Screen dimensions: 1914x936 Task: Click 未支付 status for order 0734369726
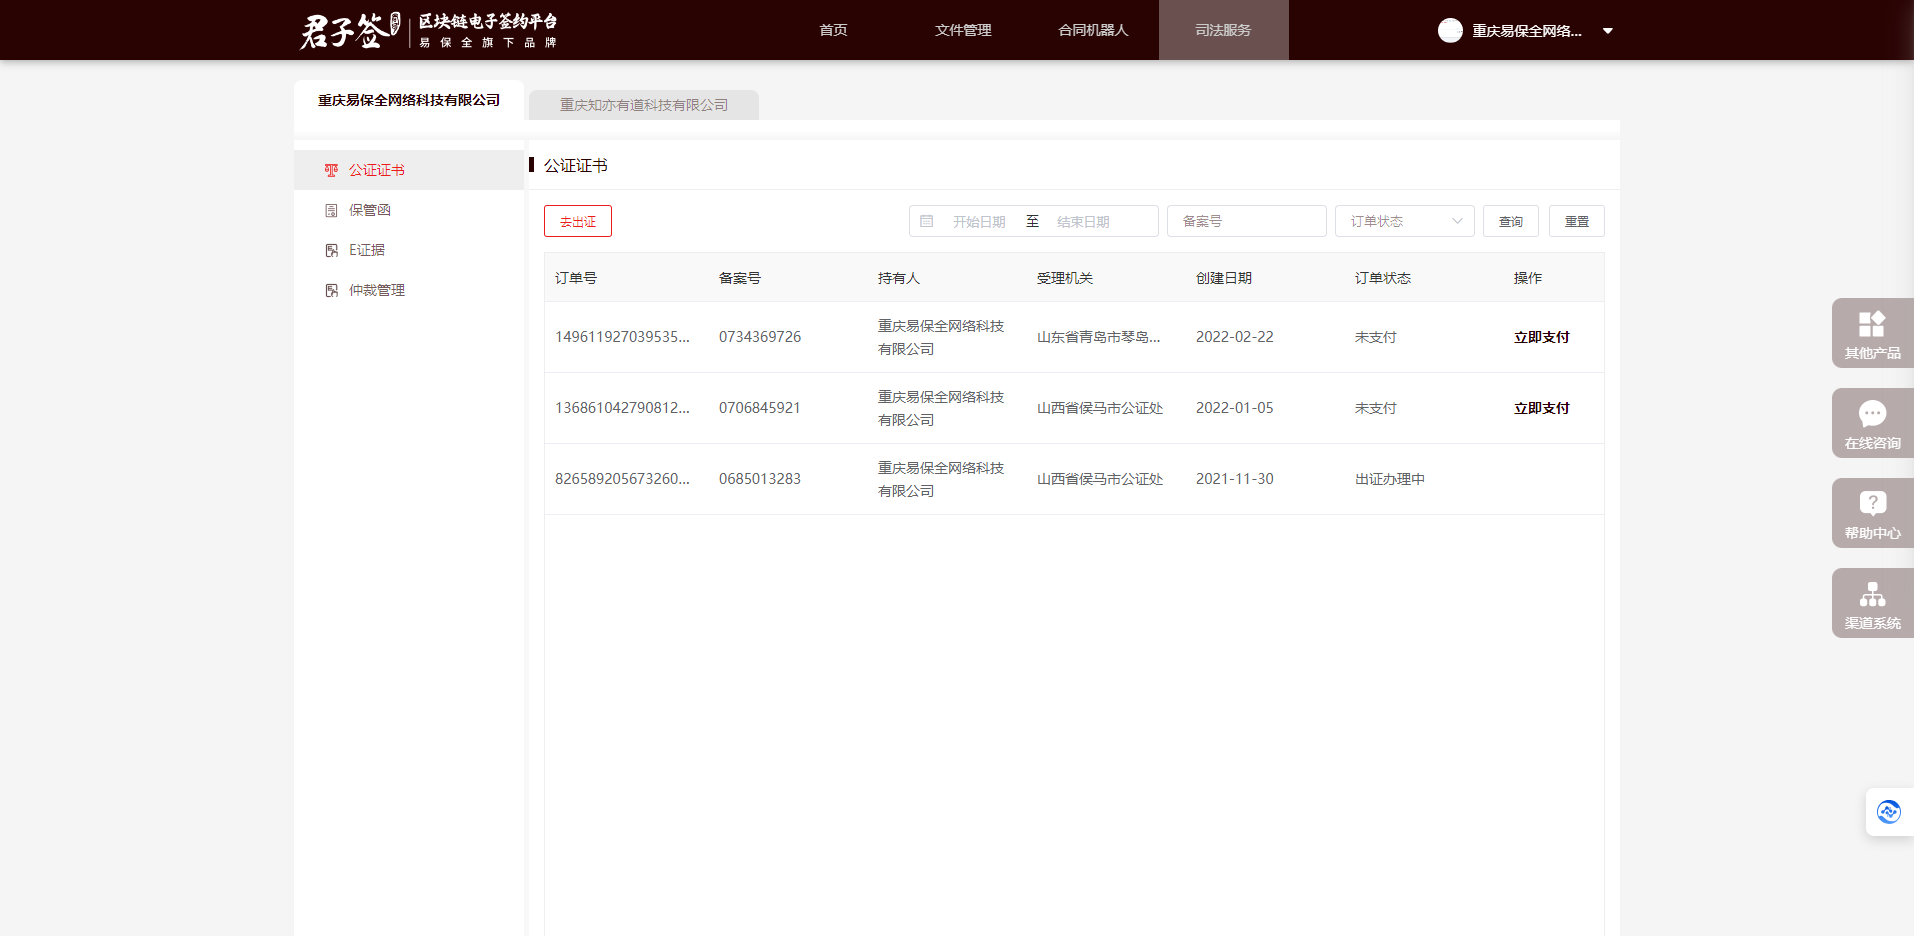[x=1376, y=337]
